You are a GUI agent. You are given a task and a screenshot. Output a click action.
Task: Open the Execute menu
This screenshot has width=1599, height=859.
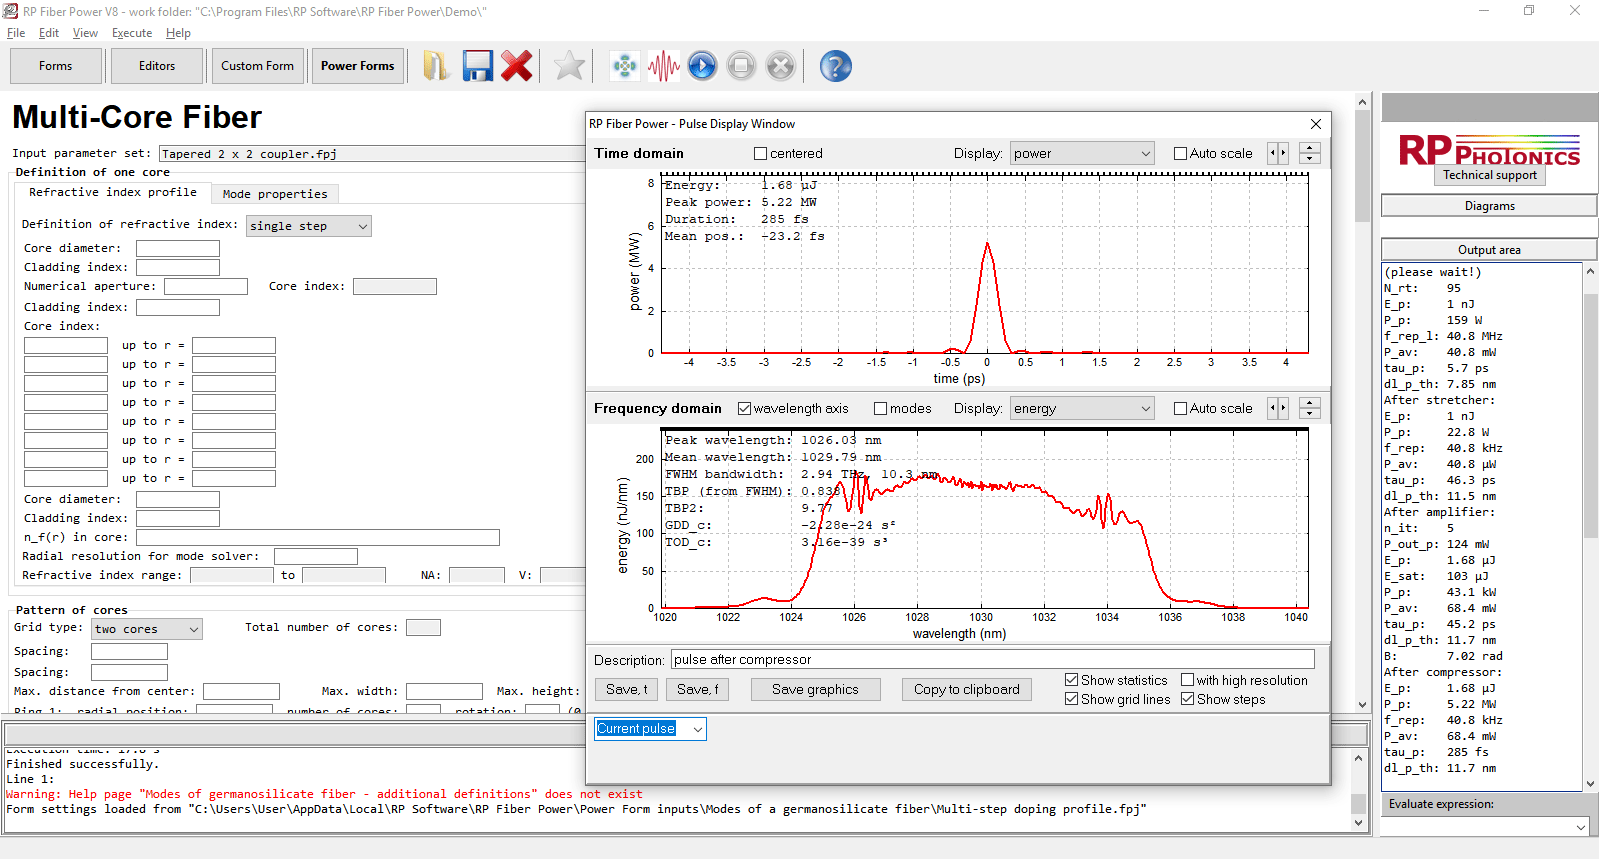pyautogui.click(x=132, y=33)
